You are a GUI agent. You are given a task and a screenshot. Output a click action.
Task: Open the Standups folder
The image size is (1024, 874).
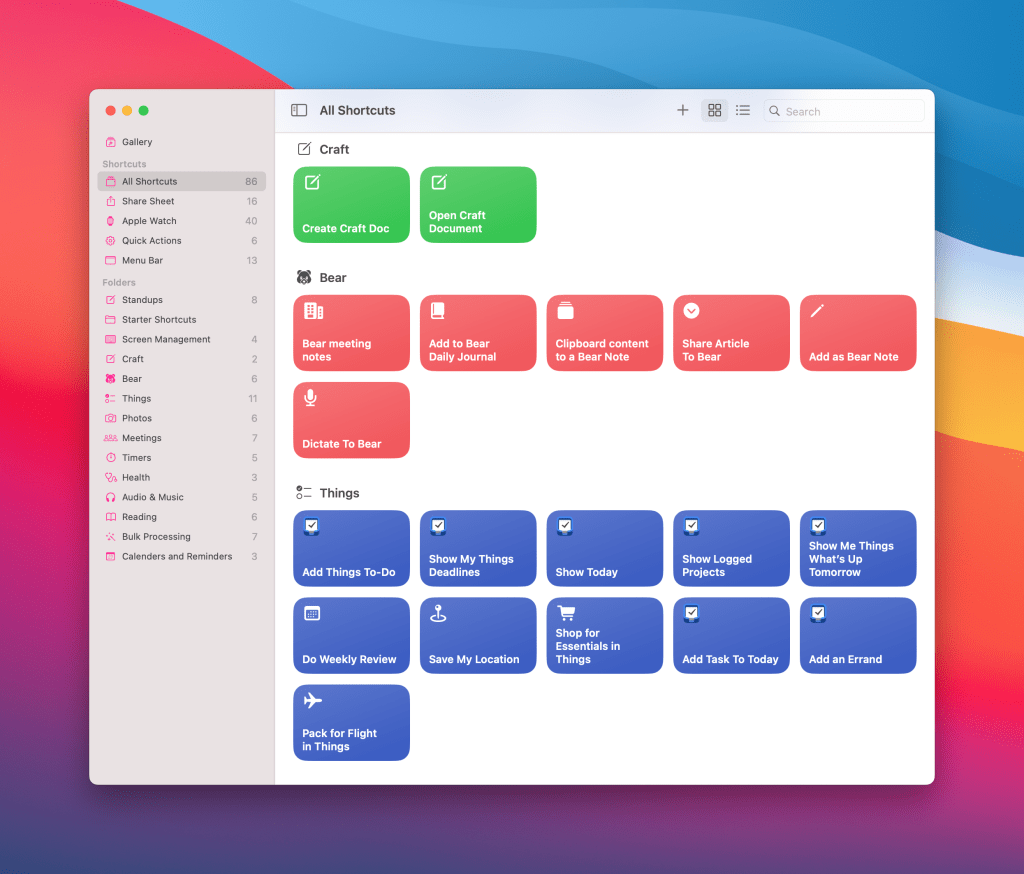point(142,300)
